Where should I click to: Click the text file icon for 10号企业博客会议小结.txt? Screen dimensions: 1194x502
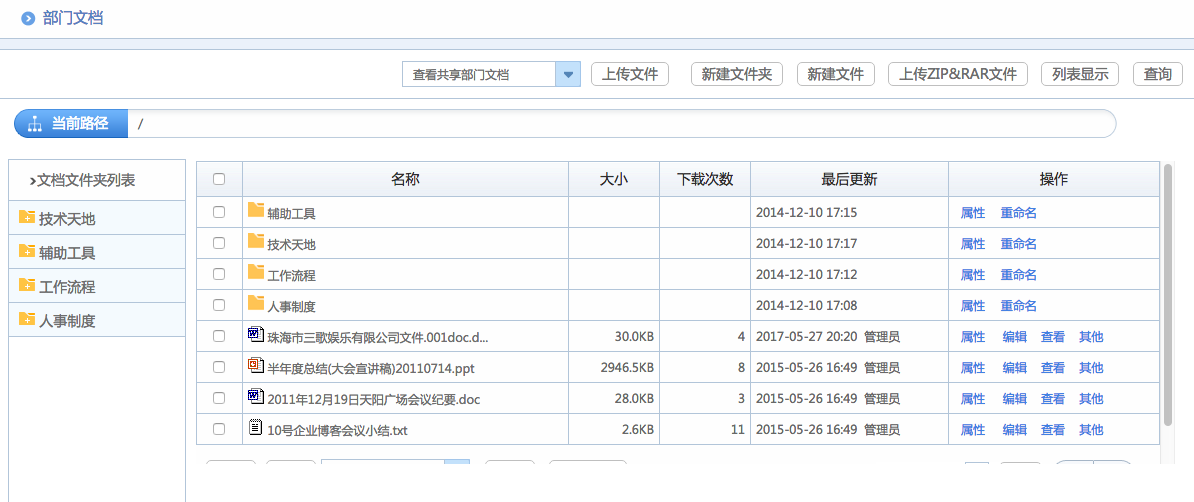click(x=255, y=428)
